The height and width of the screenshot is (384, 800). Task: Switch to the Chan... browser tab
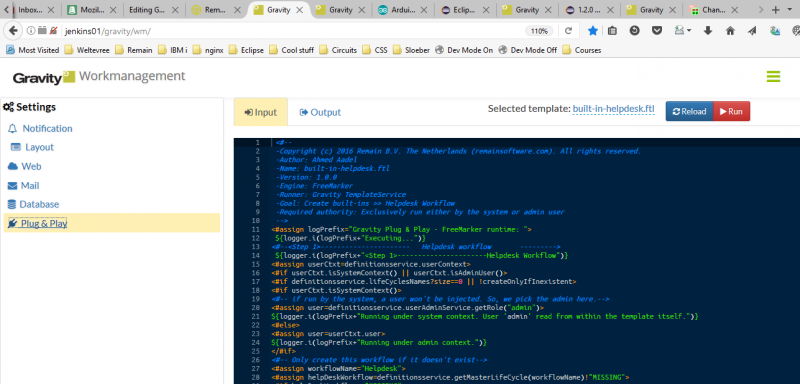[x=713, y=10]
